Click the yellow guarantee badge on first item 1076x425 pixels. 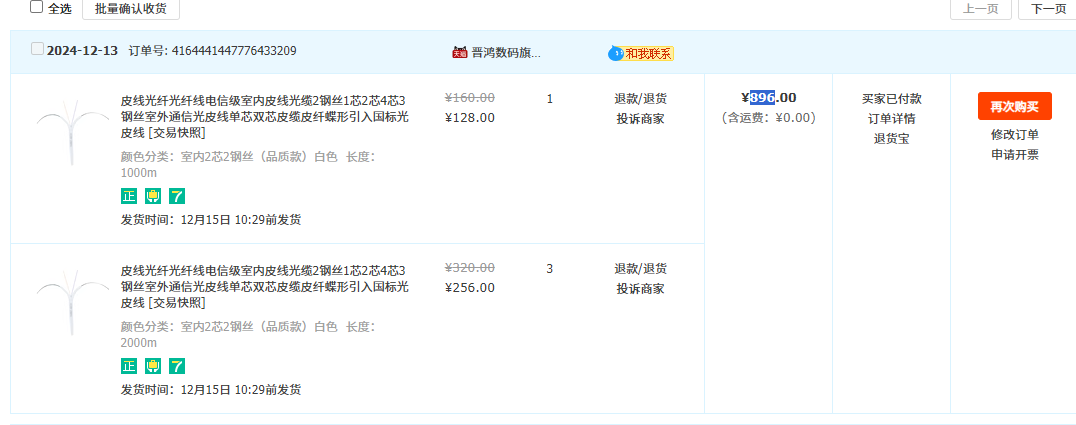[x=153, y=196]
